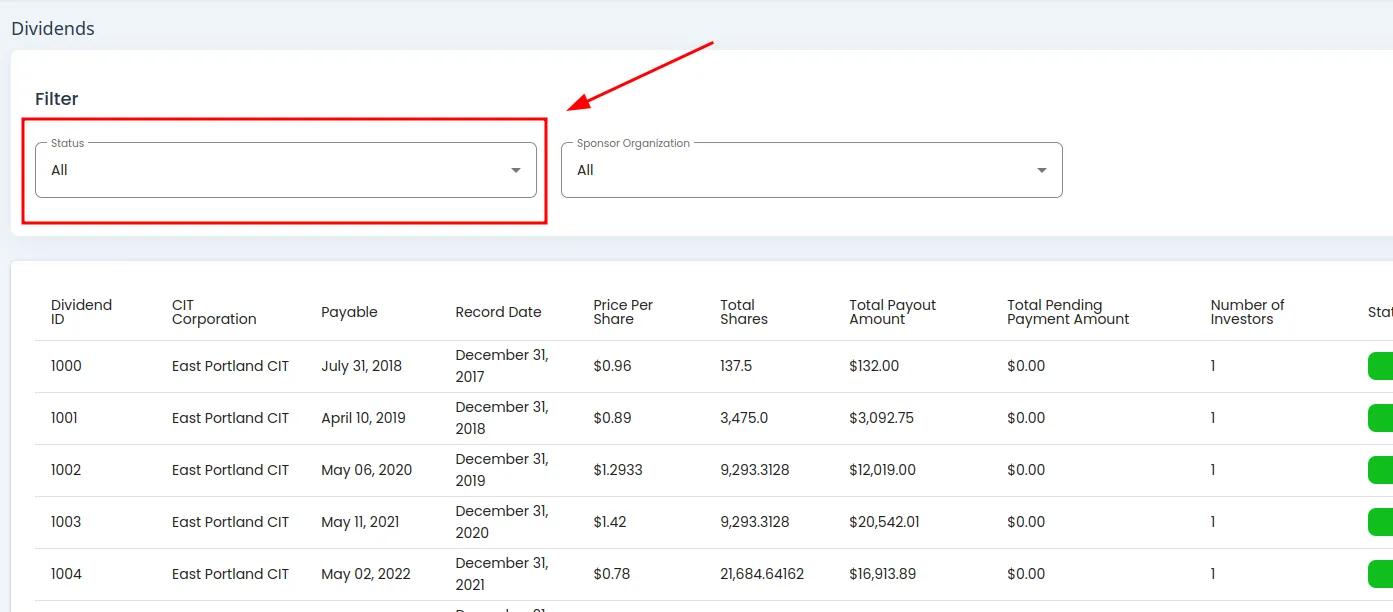This screenshot has width=1393, height=612.
Task: Click Total Pending Payment Amount header
Action: click(1067, 312)
